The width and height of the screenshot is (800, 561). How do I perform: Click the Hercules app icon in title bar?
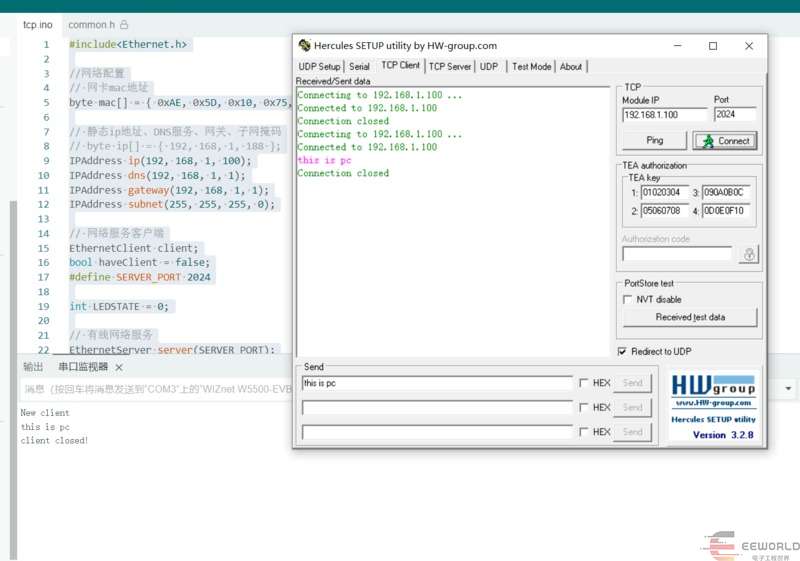304,45
